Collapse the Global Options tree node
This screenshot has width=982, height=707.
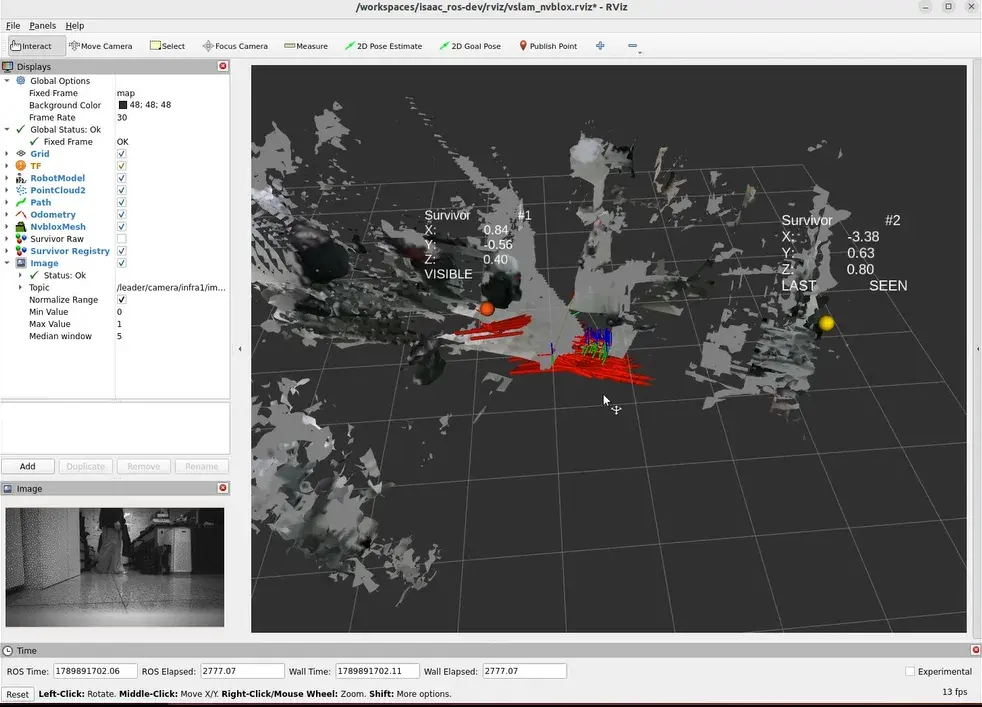pyautogui.click(x=7, y=81)
